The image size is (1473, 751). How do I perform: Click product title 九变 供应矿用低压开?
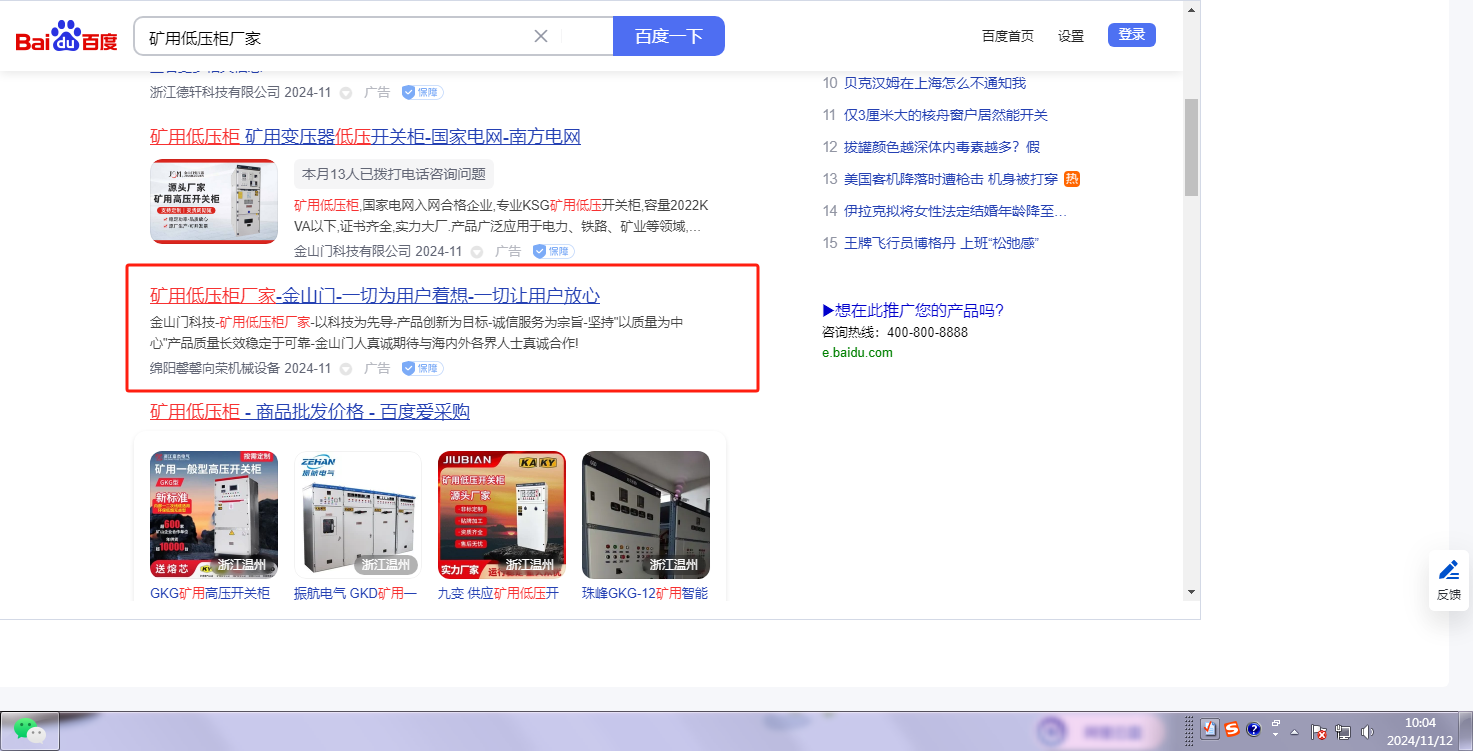point(498,593)
